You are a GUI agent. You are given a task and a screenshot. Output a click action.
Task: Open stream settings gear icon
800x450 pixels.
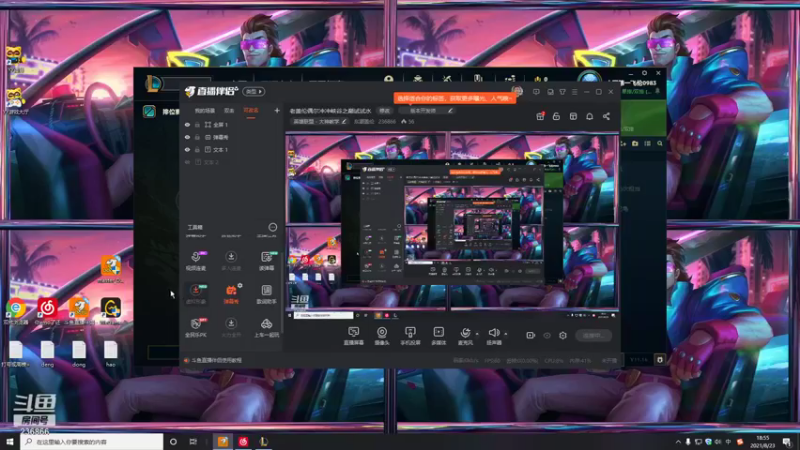[563, 336]
